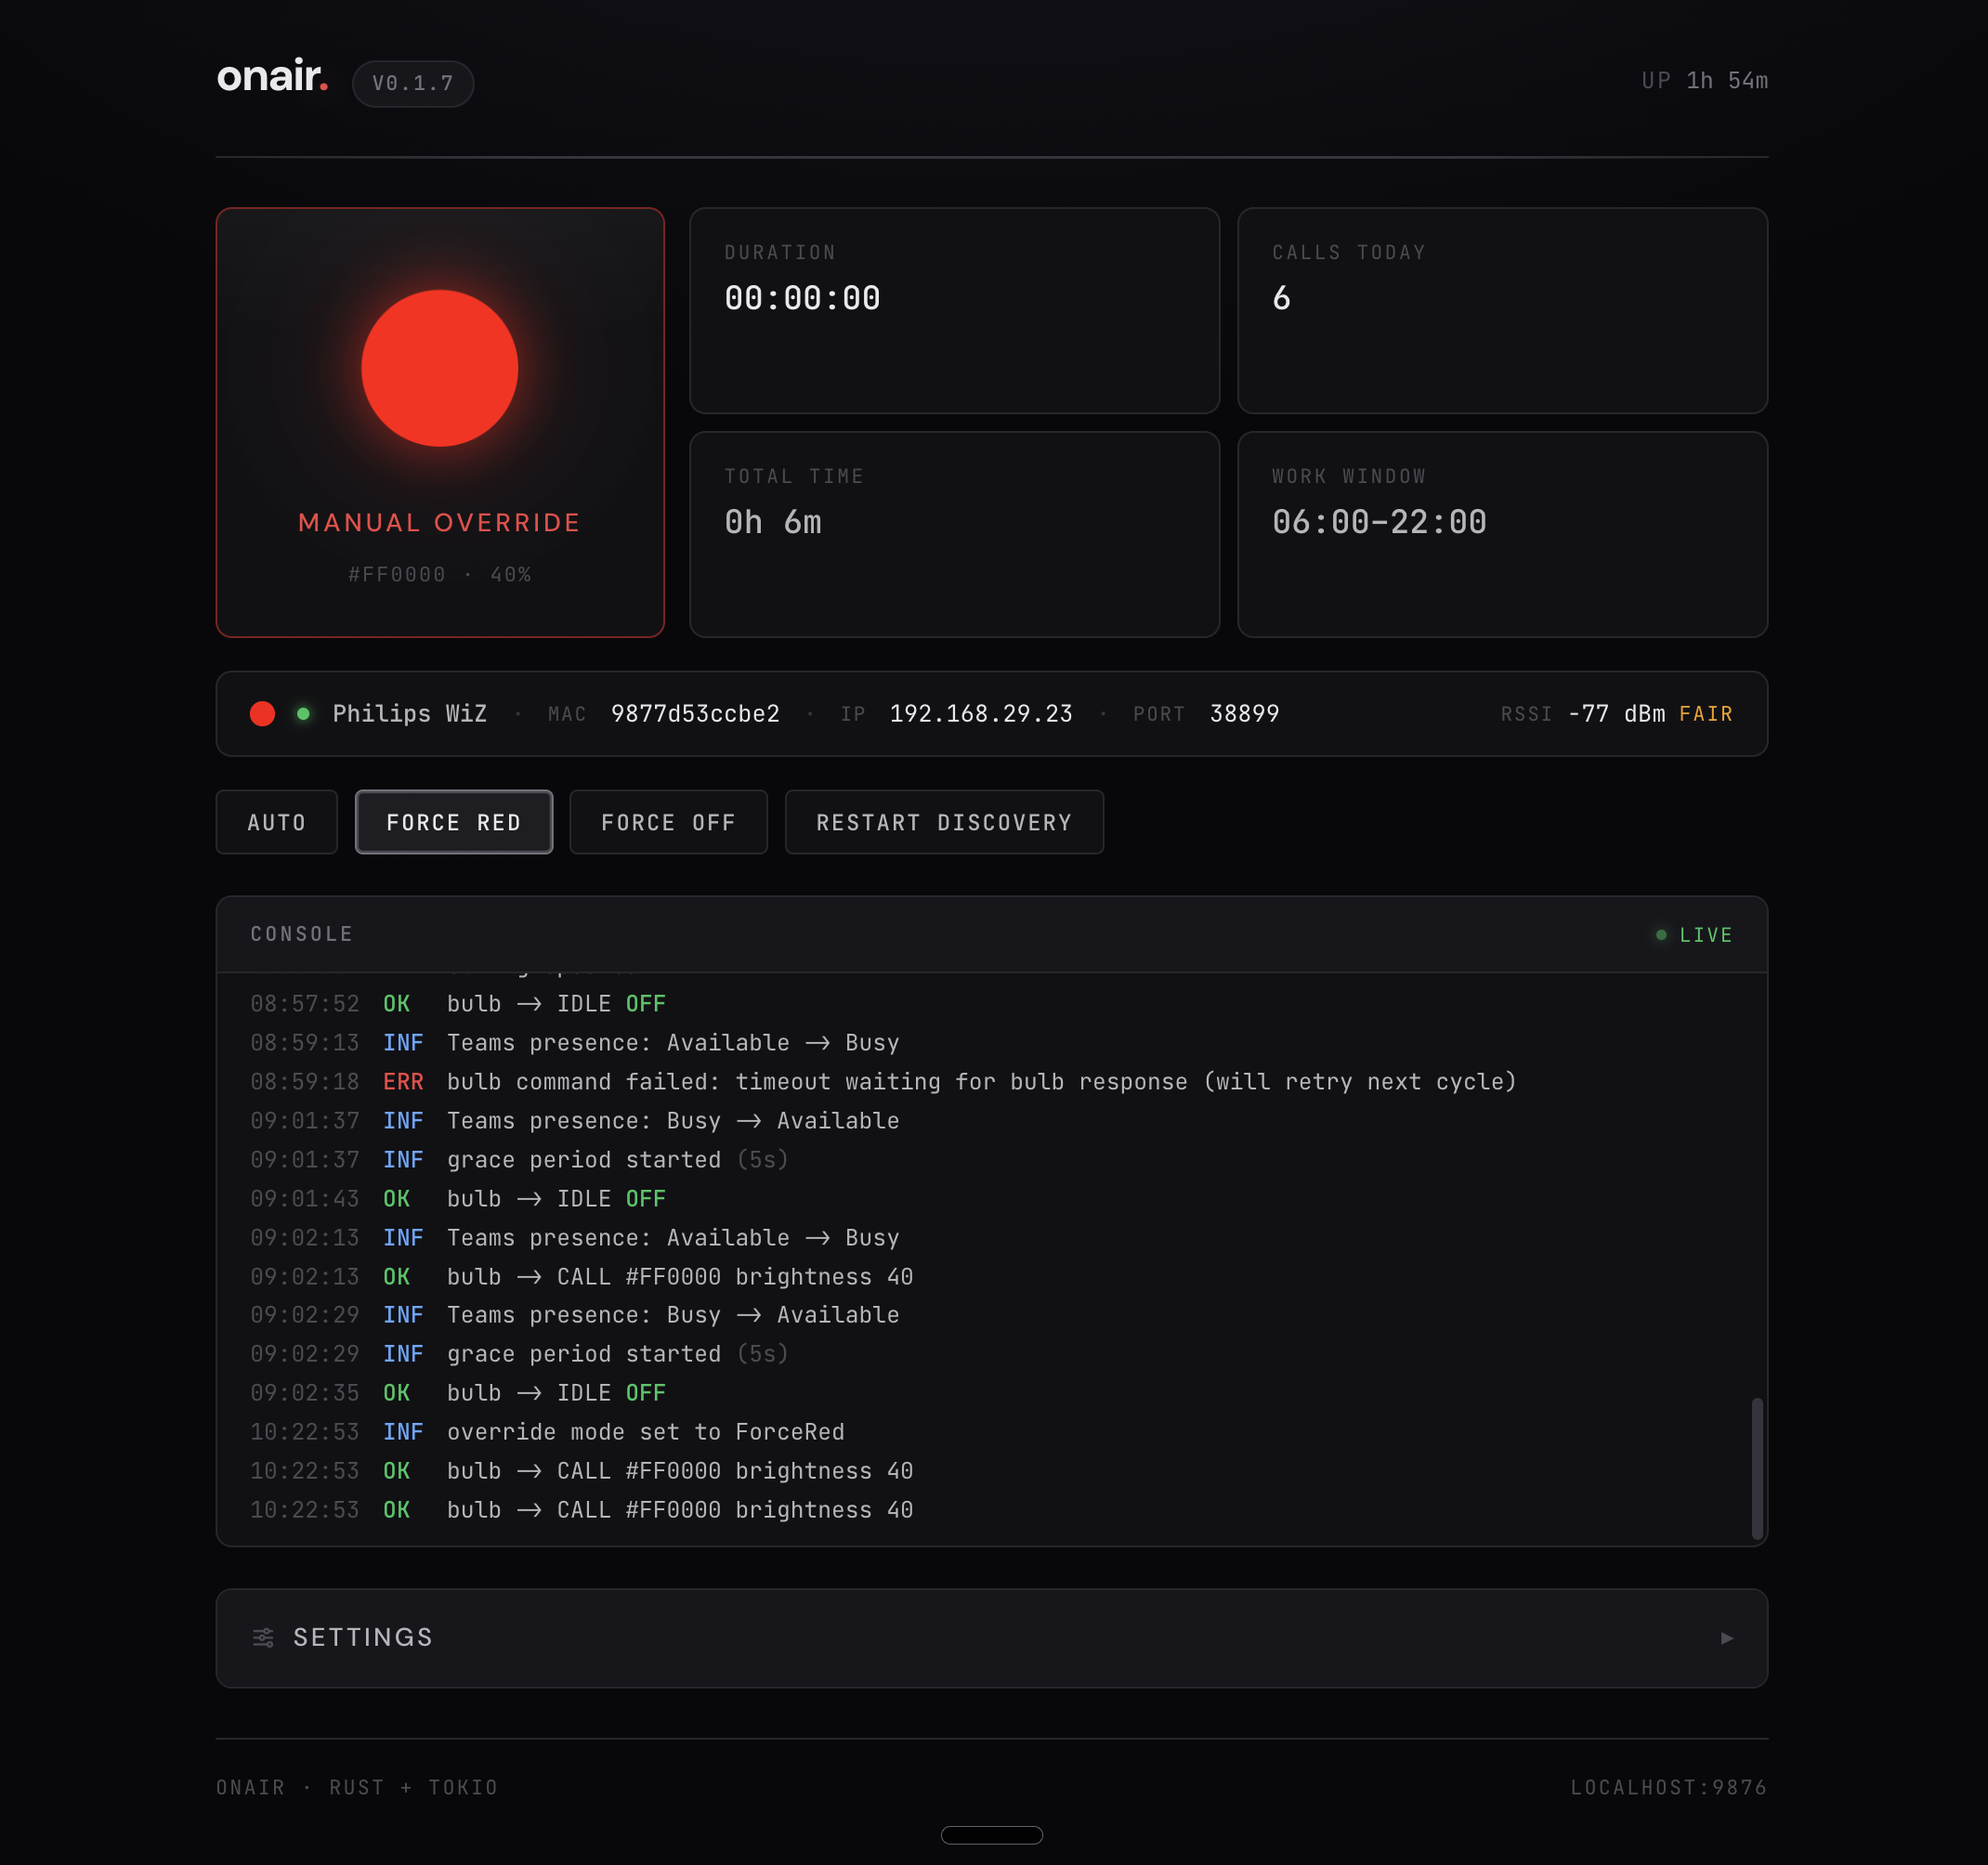Click the green connectivity dot beside Philips WiZ

(305, 713)
